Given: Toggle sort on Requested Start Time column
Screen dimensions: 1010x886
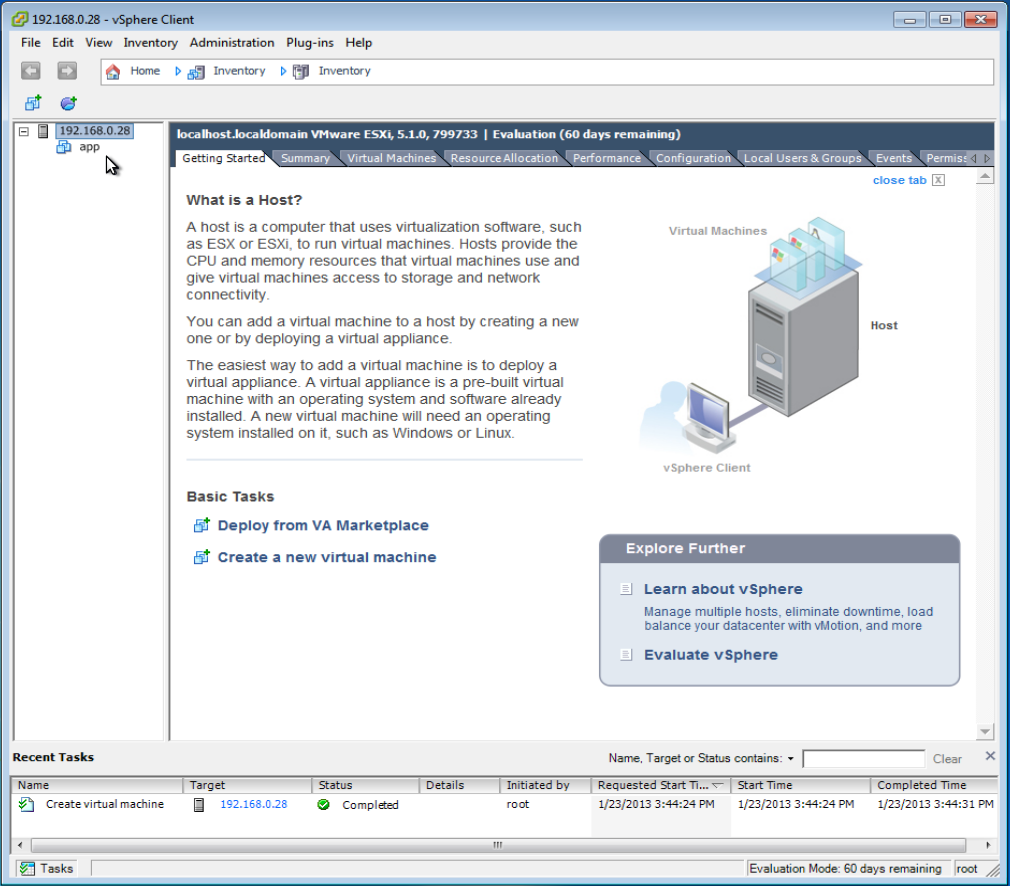Looking at the screenshot, I should [660, 785].
